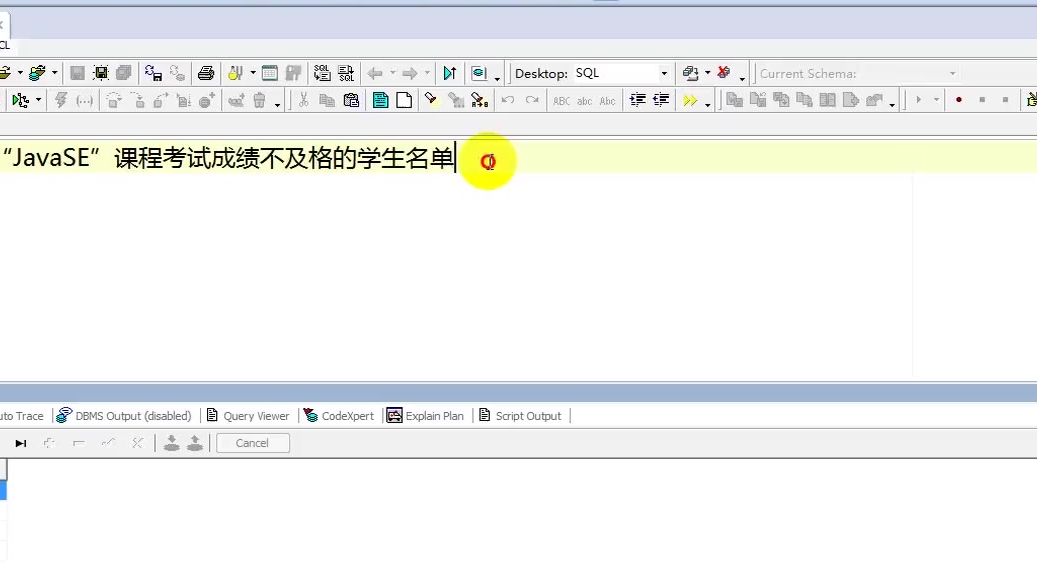This screenshot has width=1037, height=583.
Task: Click the lowercase abc conversion icon
Action: click(585, 101)
